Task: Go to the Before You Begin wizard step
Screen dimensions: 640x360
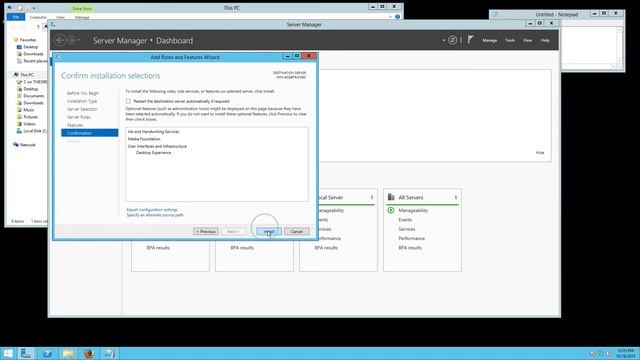Action: tap(83, 93)
